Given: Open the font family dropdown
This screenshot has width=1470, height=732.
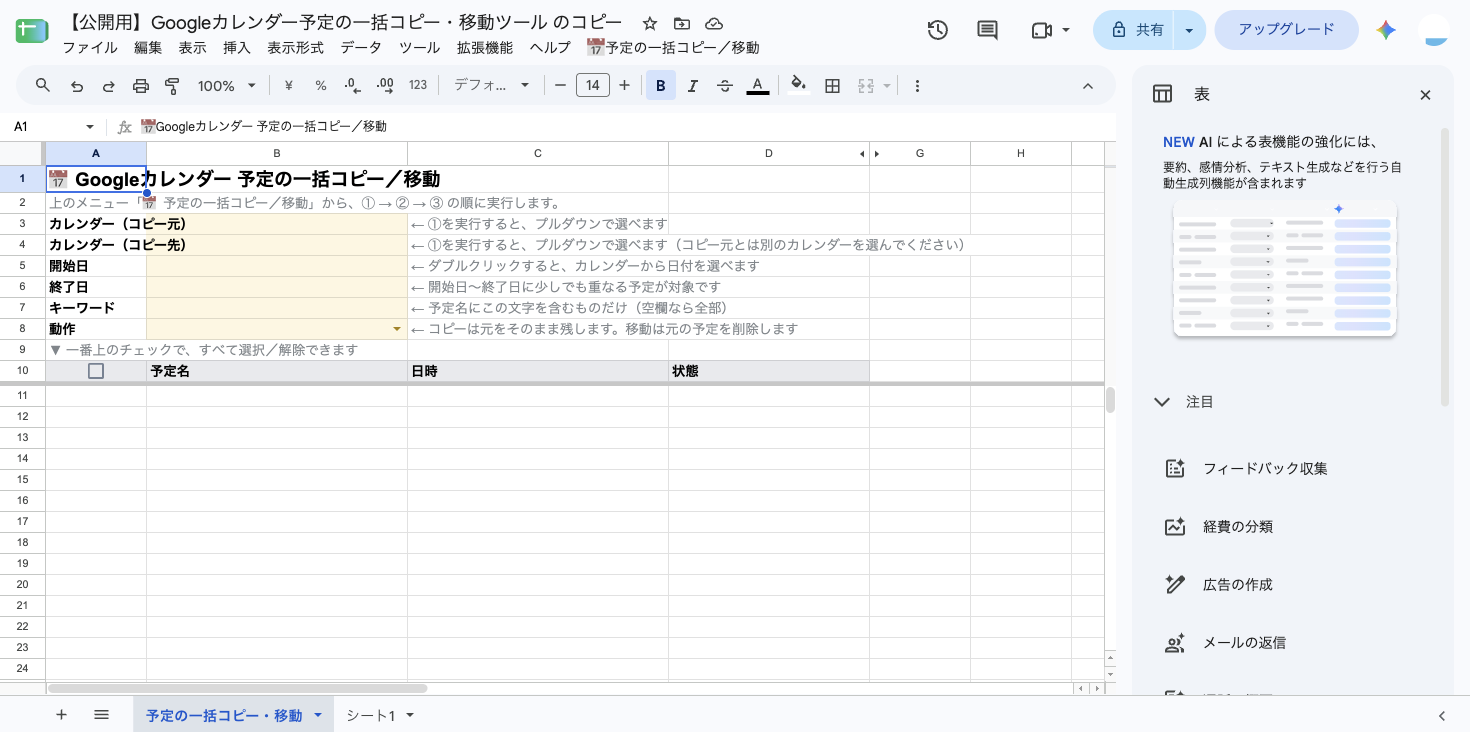Looking at the screenshot, I should tap(491, 86).
